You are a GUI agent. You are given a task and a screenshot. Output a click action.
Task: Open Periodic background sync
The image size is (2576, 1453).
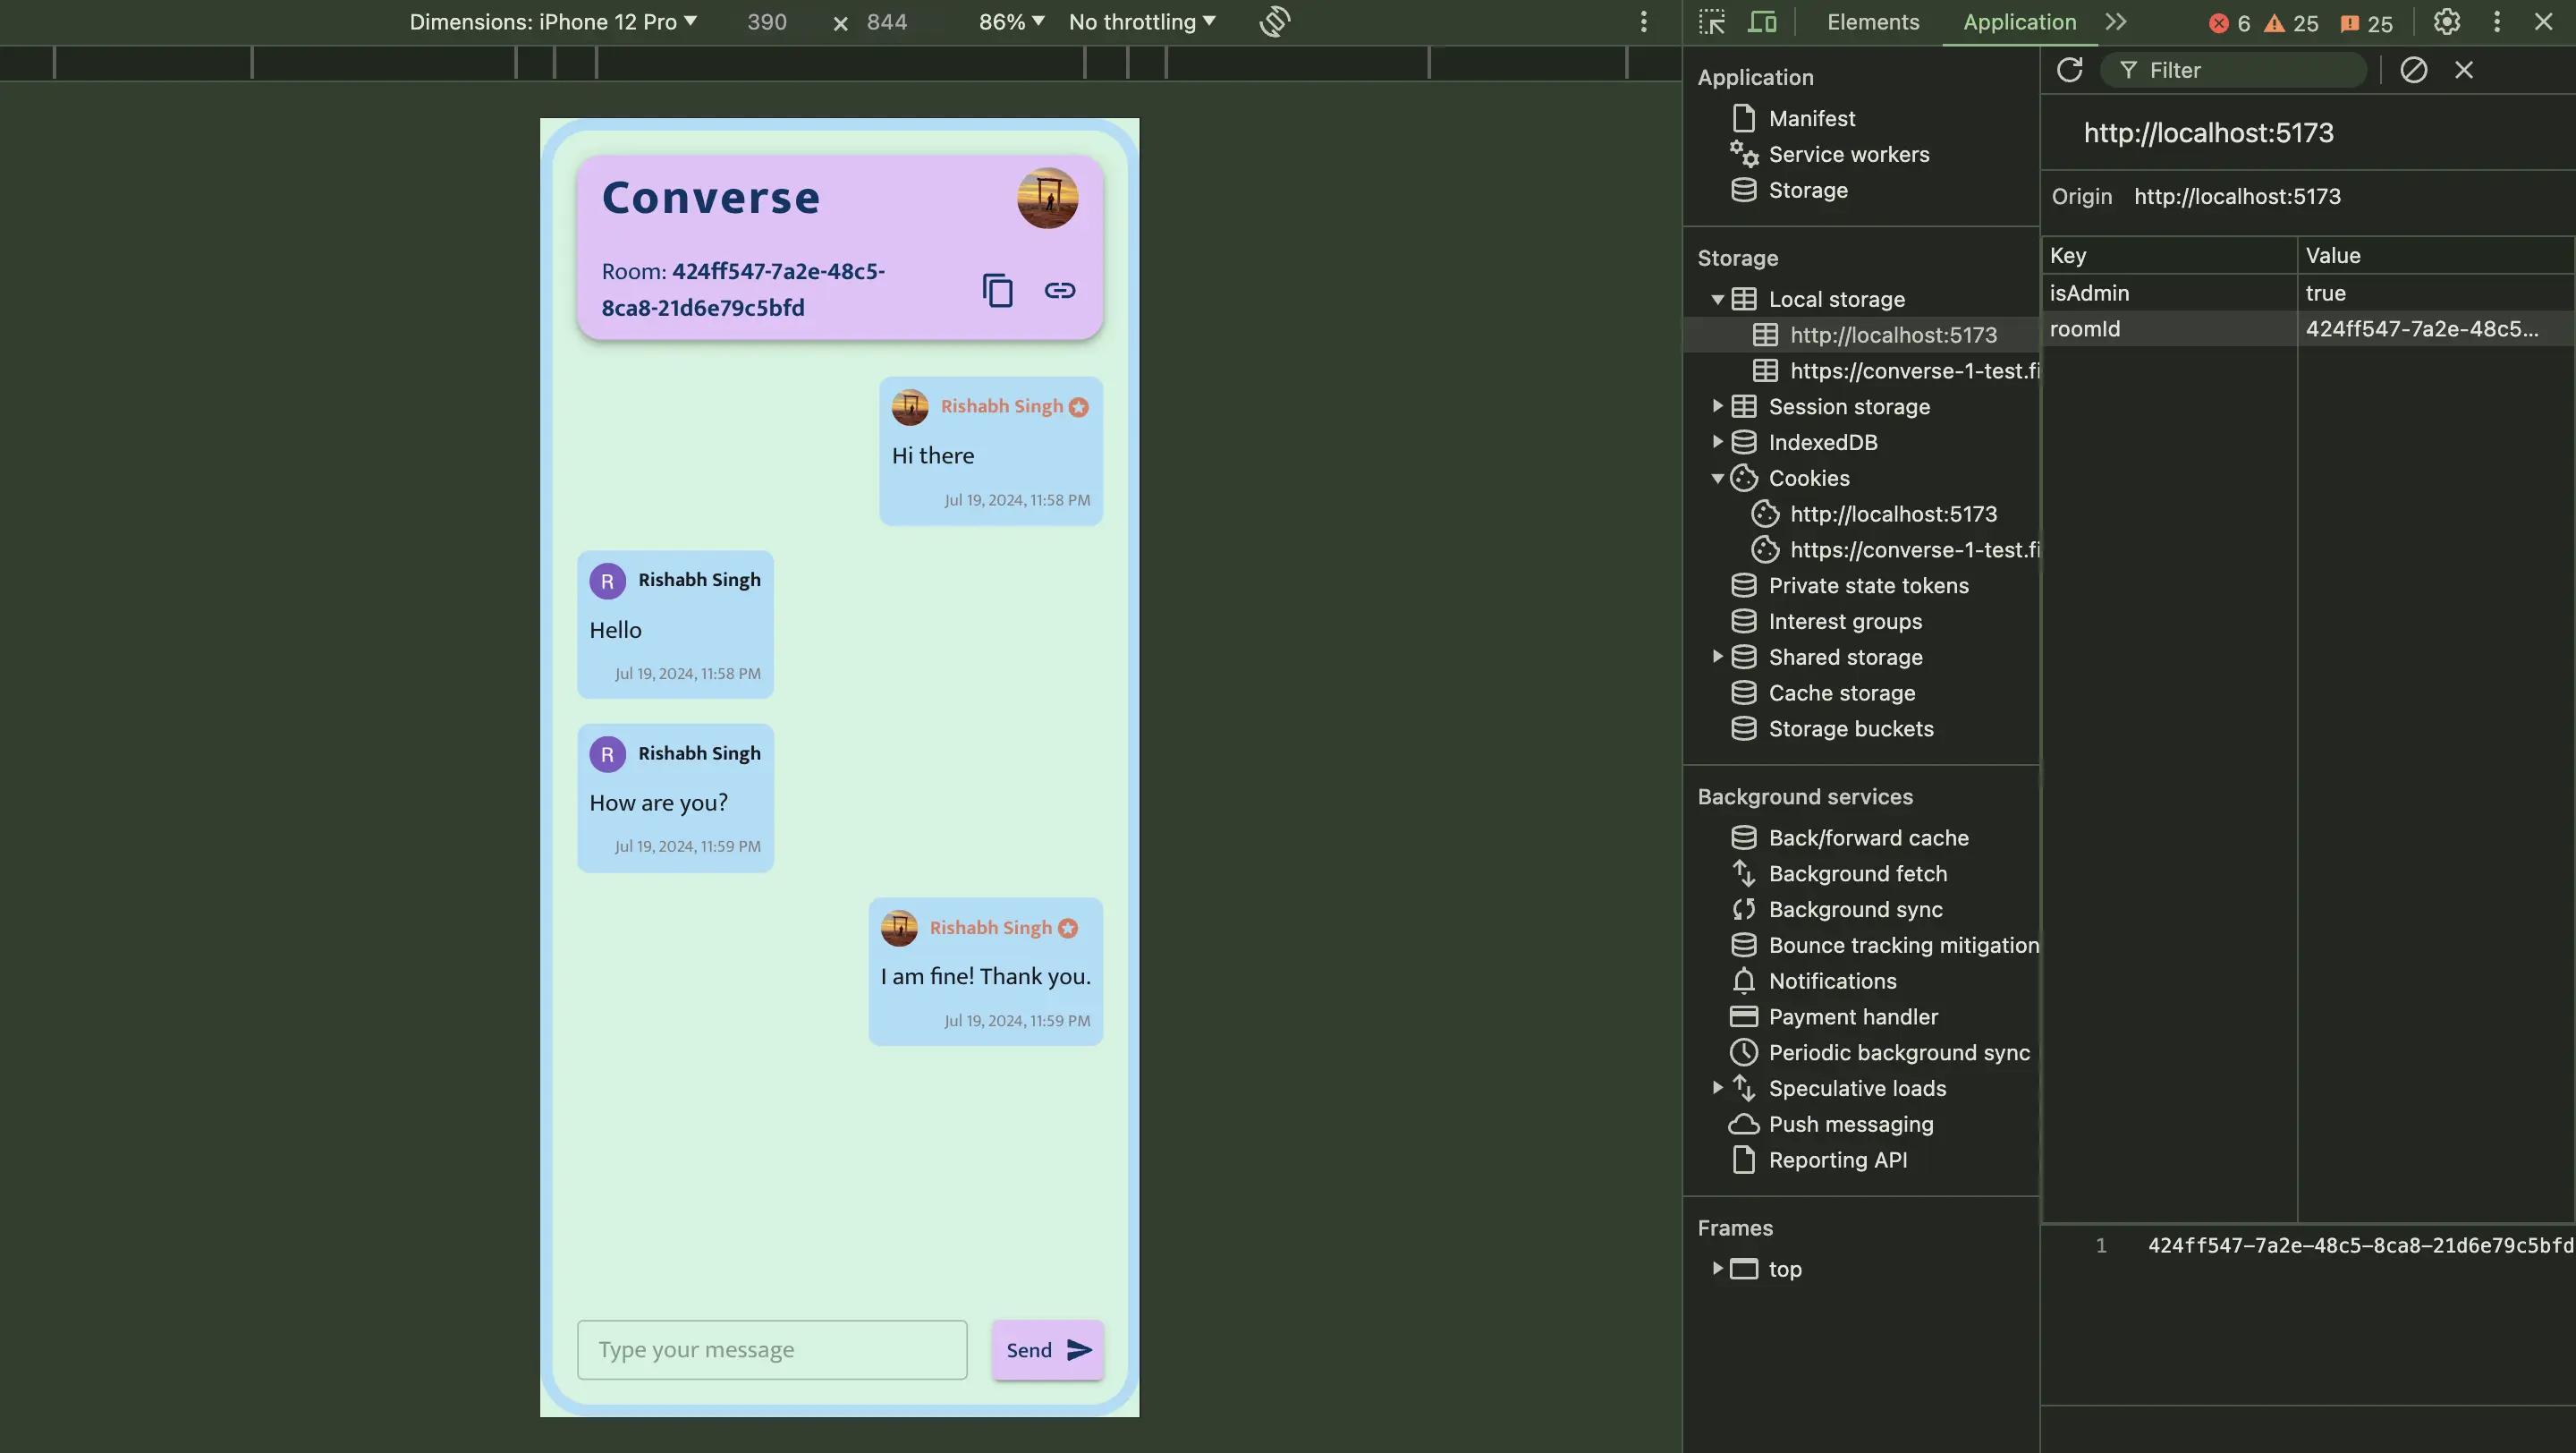pyautogui.click(x=1898, y=1053)
